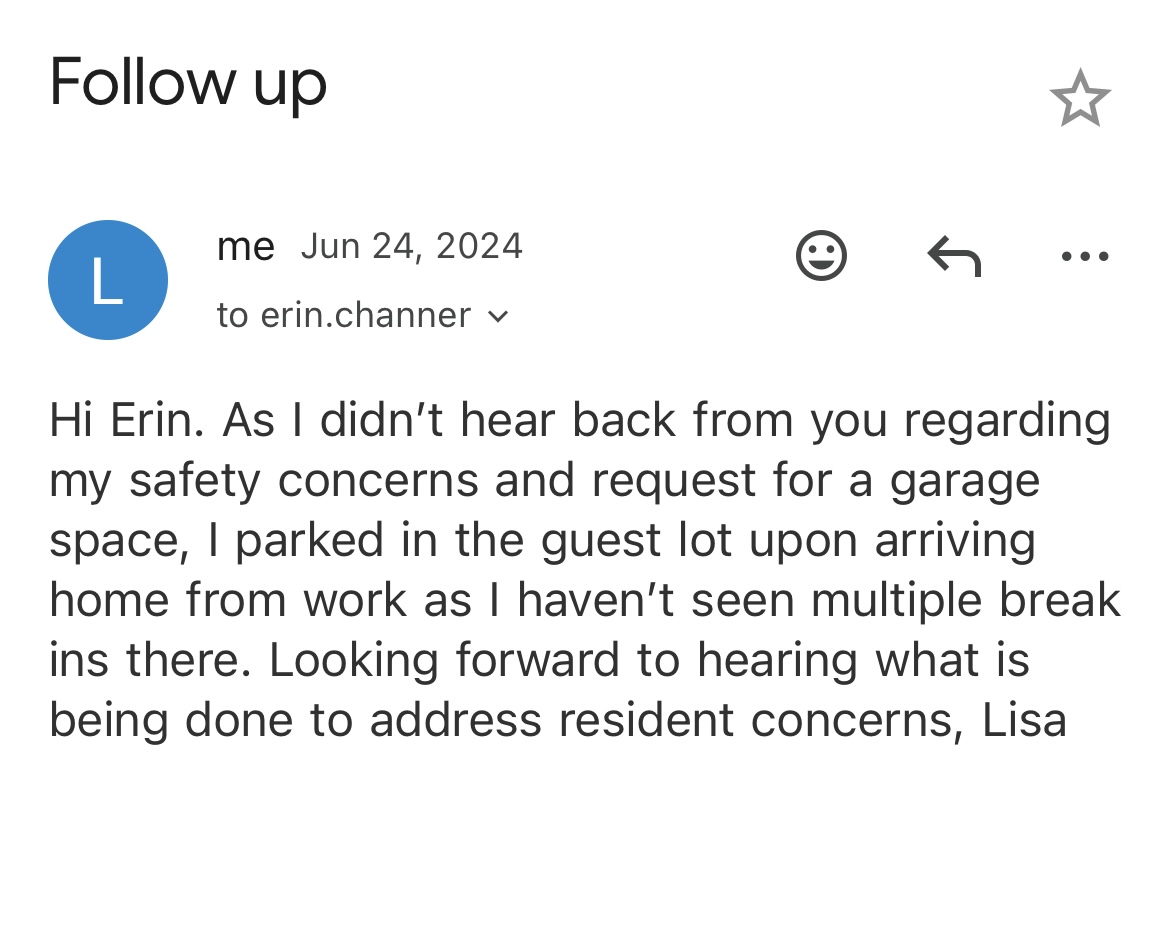Image resolution: width=1170 pixels, height=929 pixels.
Task: Click the word "arriving" in the message
Action: 955,541
